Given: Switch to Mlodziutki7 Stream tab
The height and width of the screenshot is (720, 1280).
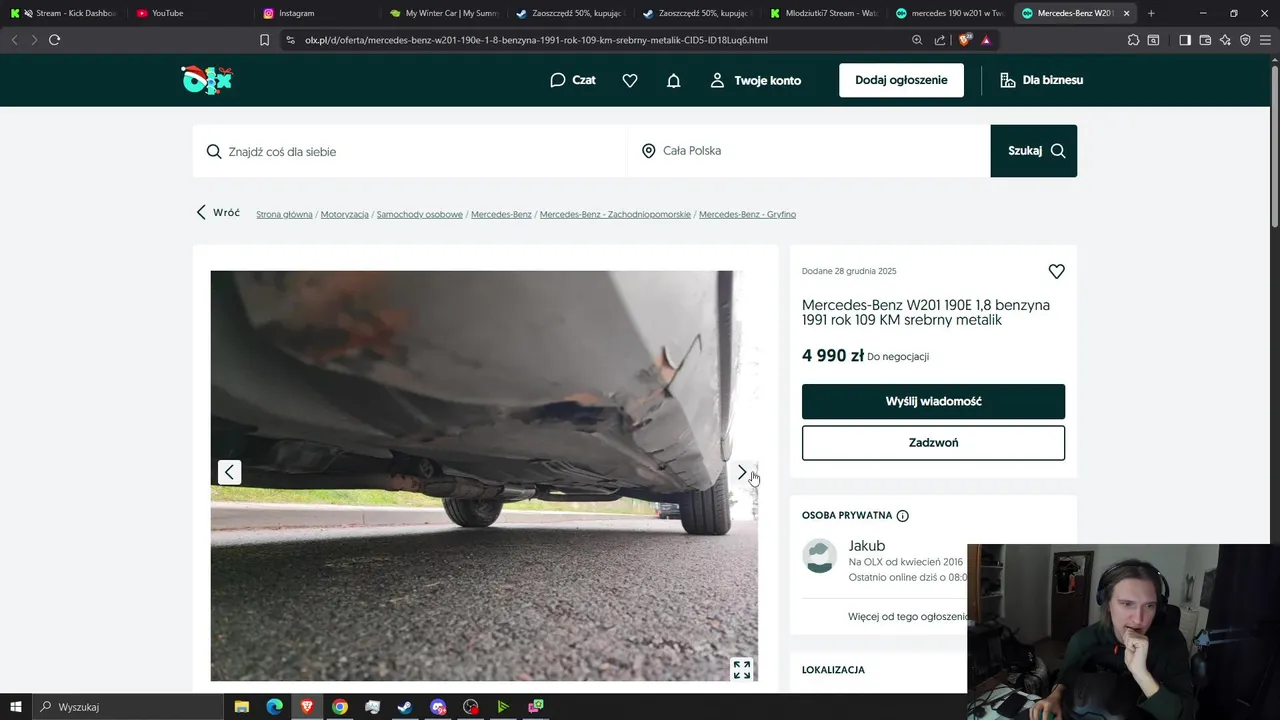Looking at the screenshot, I should pos(824,13).
